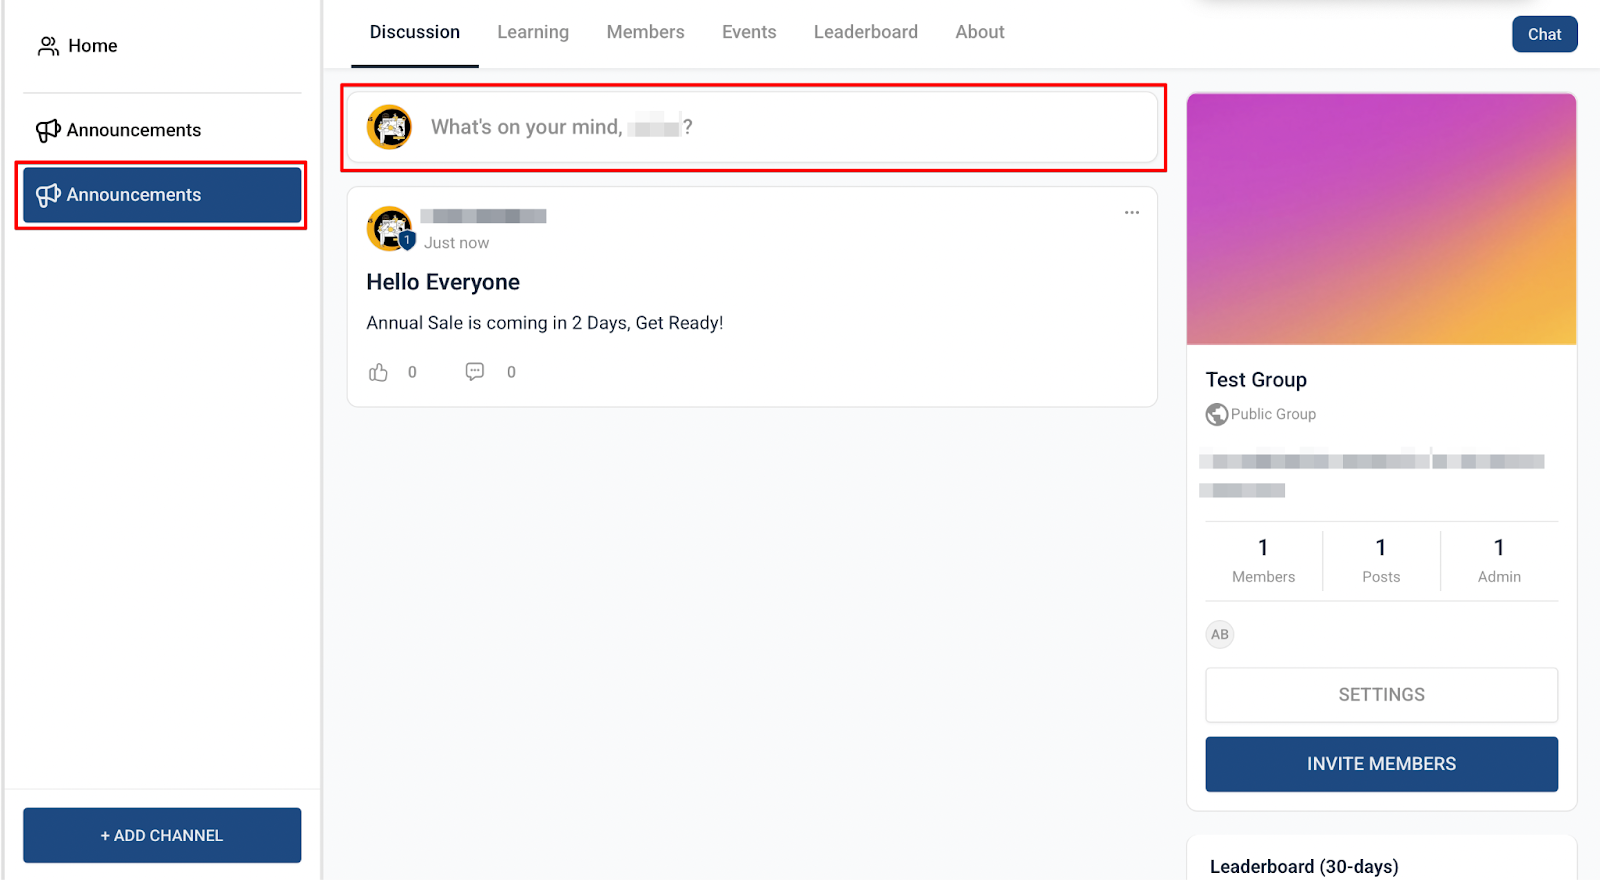
Task: Click avatar in the post composer box
Action: click(389, 127)
